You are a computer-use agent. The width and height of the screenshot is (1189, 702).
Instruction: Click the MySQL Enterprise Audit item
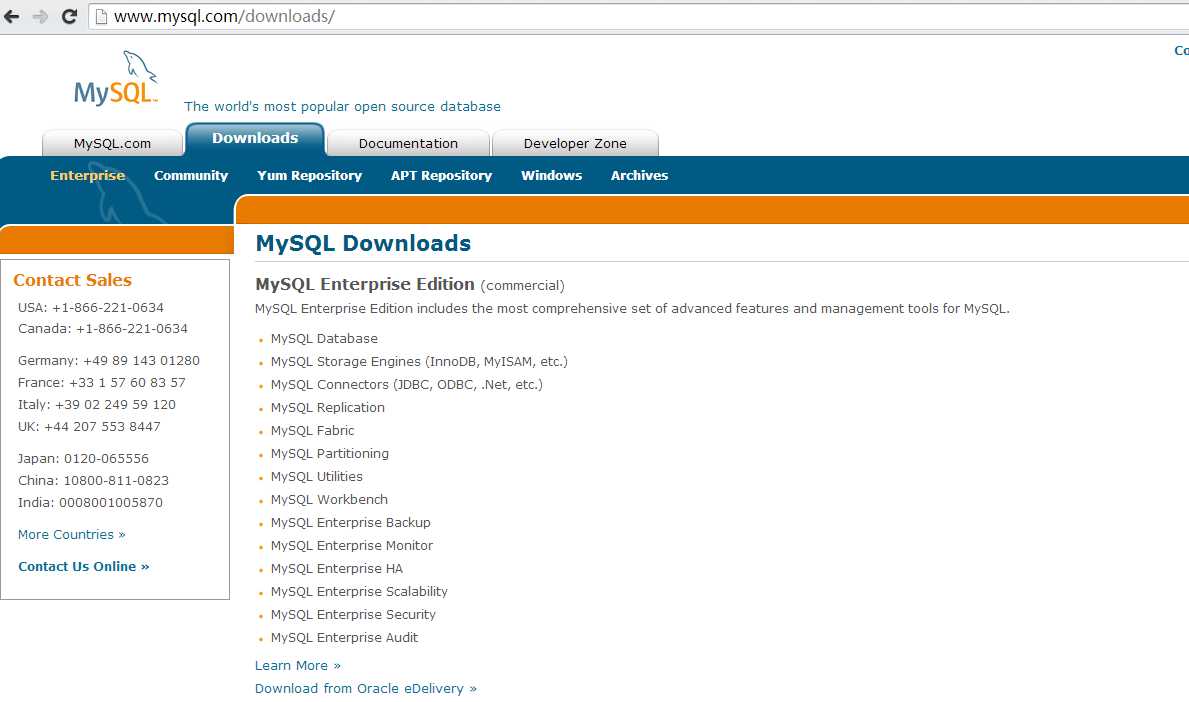pos(344,638)
